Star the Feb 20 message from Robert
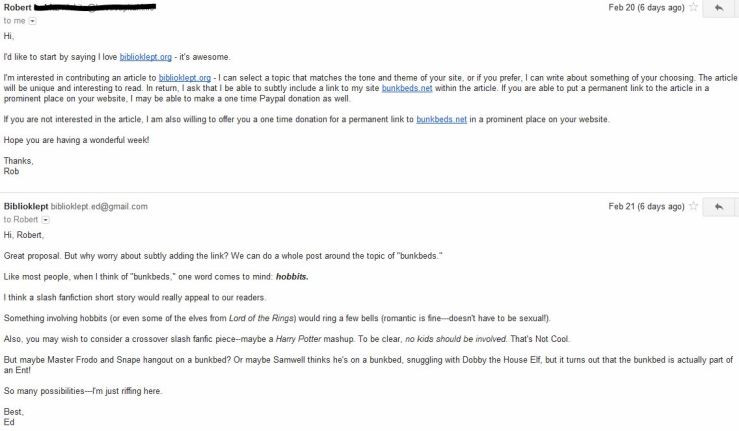This screenshot has height=431, width=739. coord(694,7)
